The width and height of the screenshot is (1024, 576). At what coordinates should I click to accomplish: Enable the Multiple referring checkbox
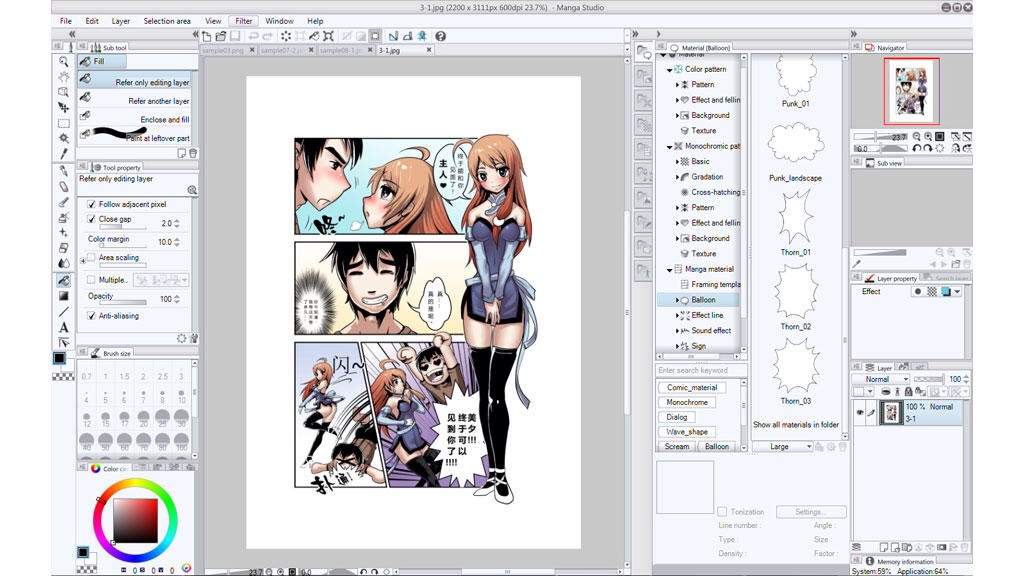91,280
